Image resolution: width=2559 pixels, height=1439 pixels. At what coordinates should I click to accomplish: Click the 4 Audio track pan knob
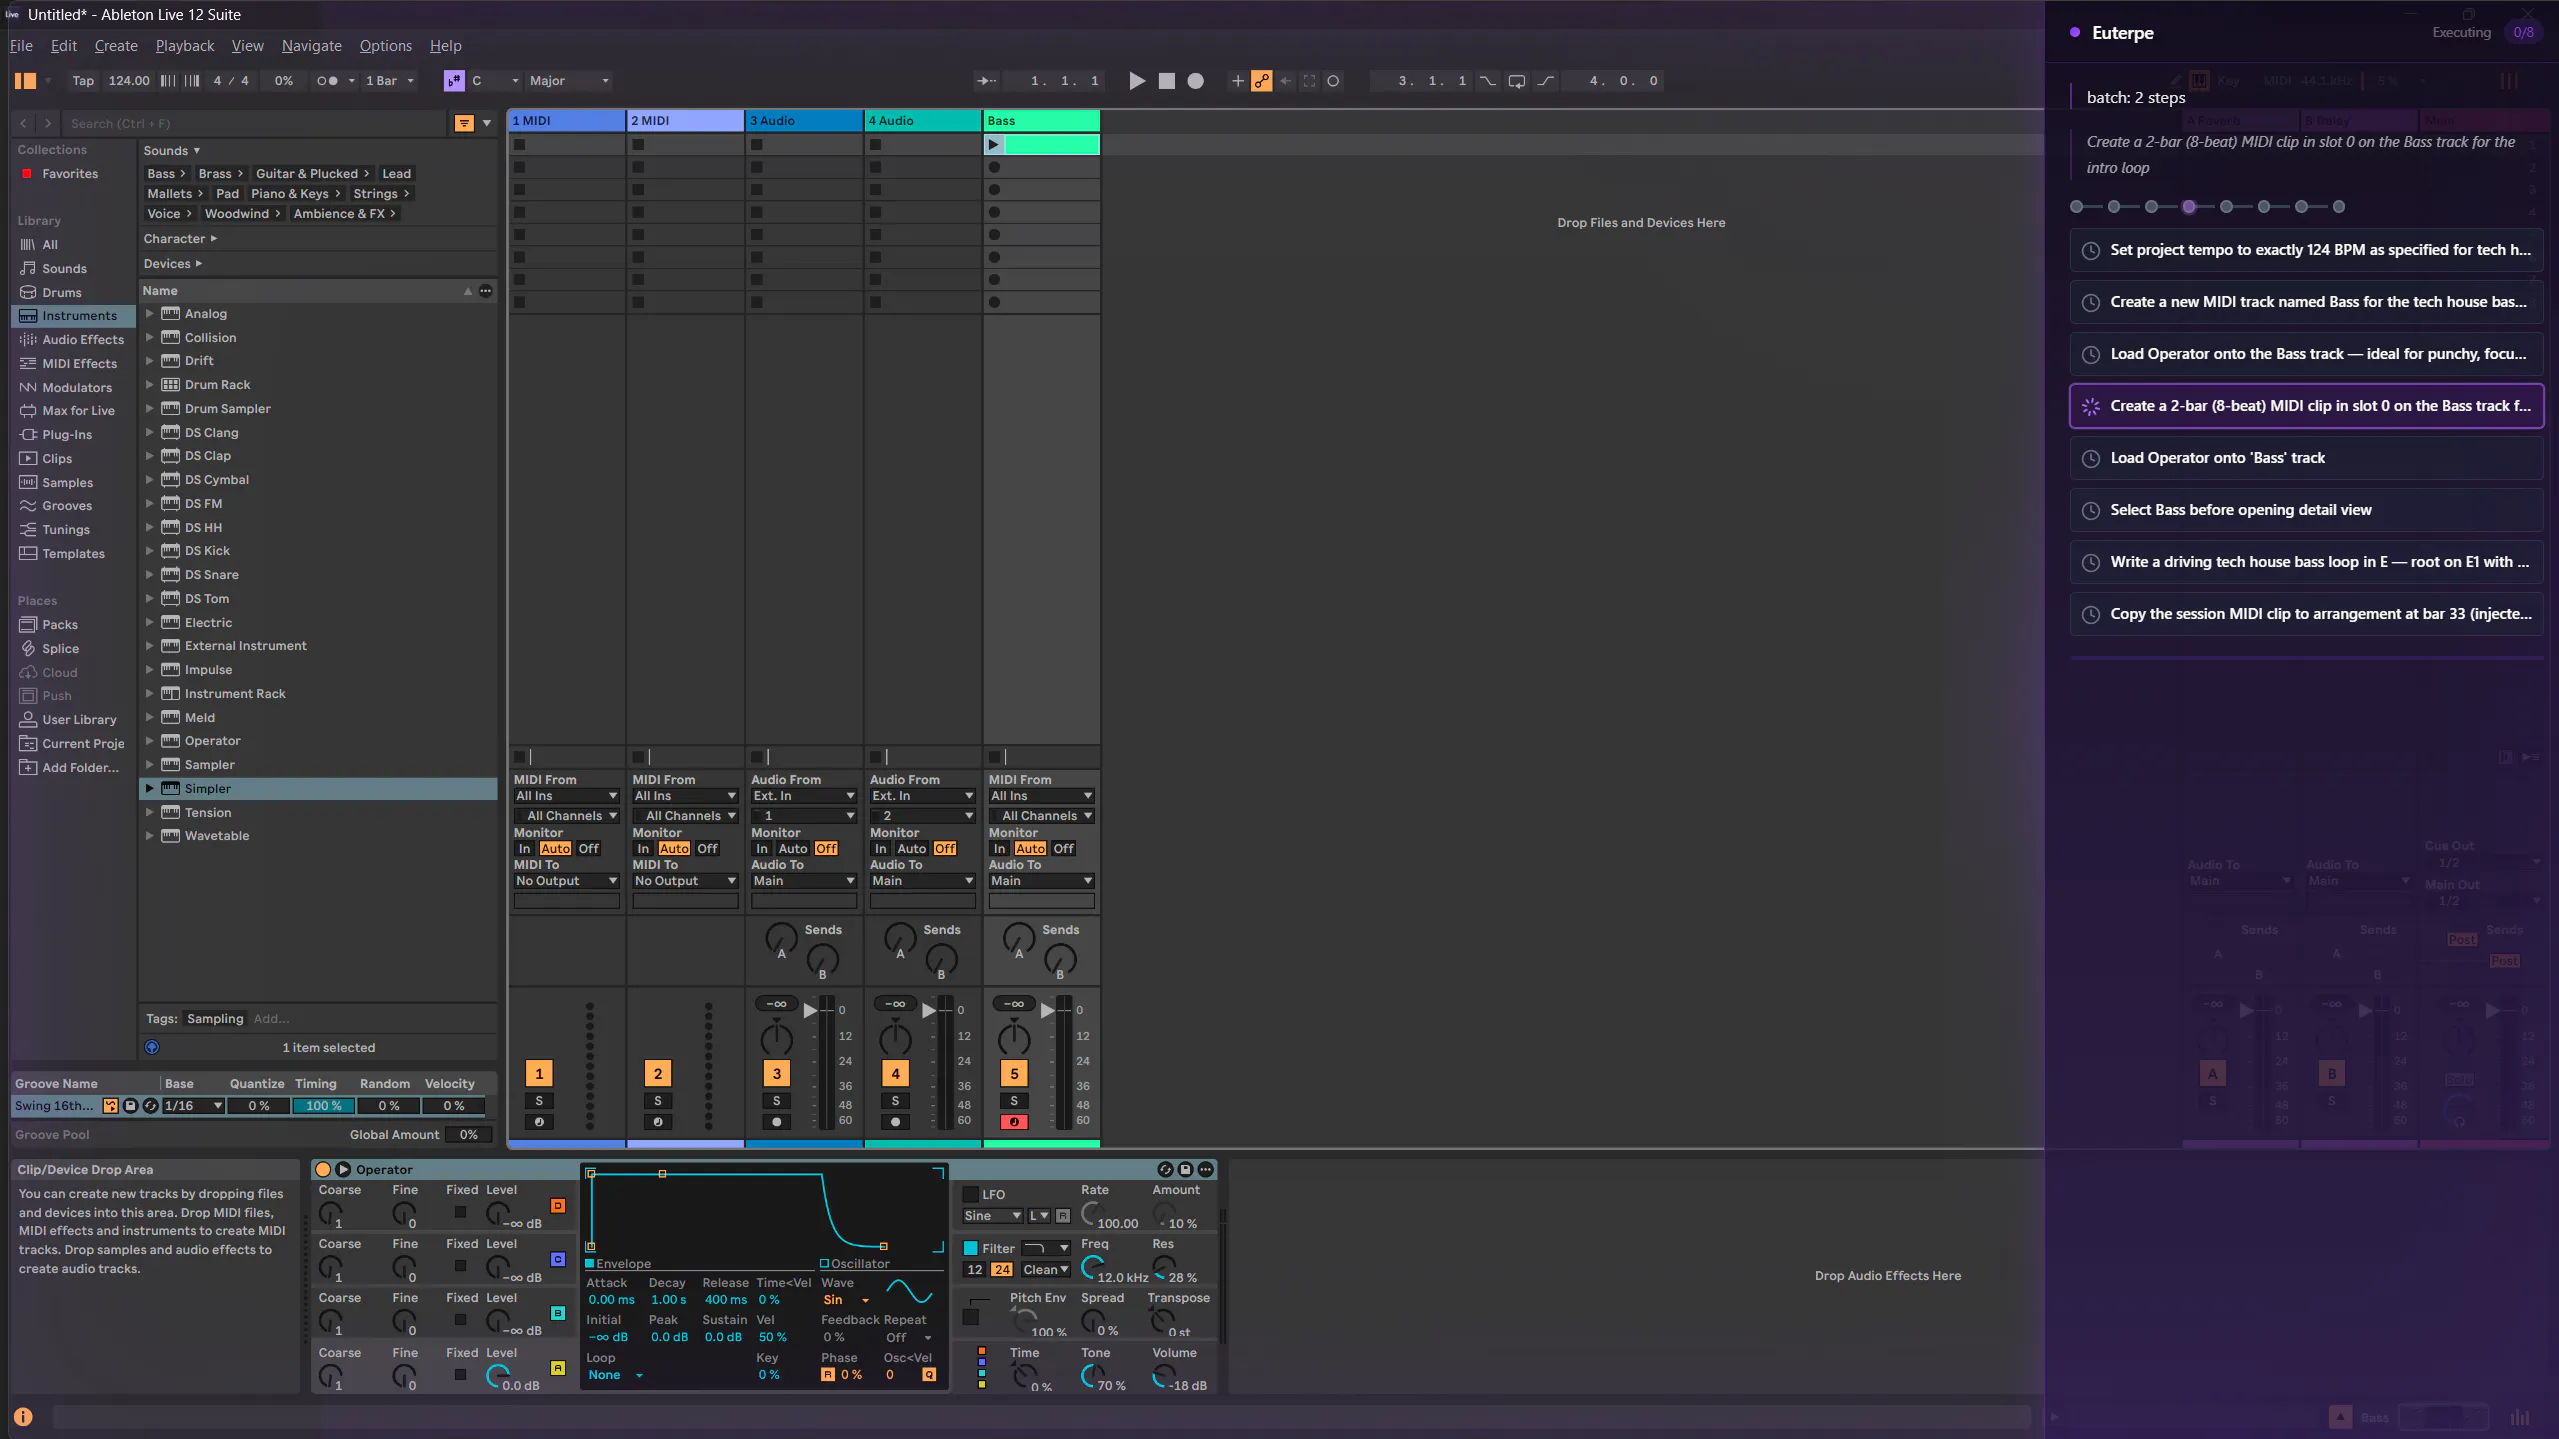pos(895,1038)
